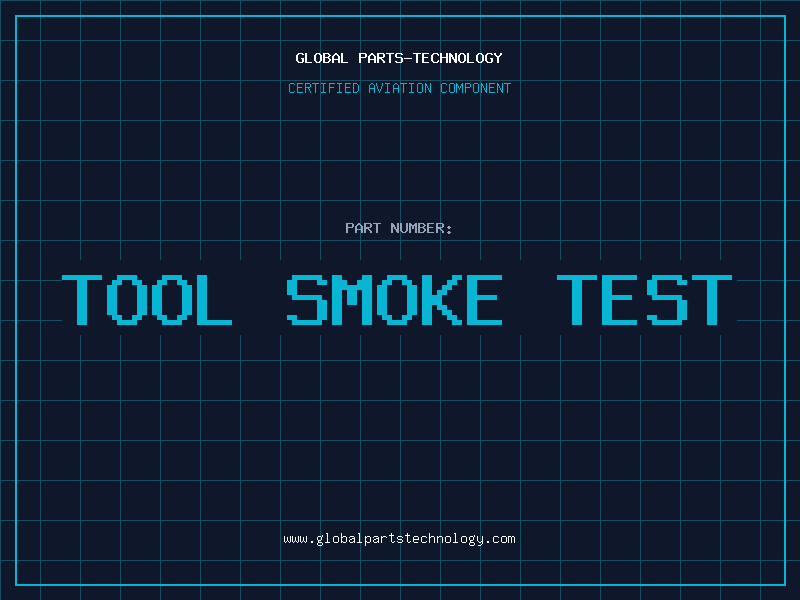
Task: Select the CERTIFIED AVIATION COMPONENT subtitle
Action: (x=399, y=88)
